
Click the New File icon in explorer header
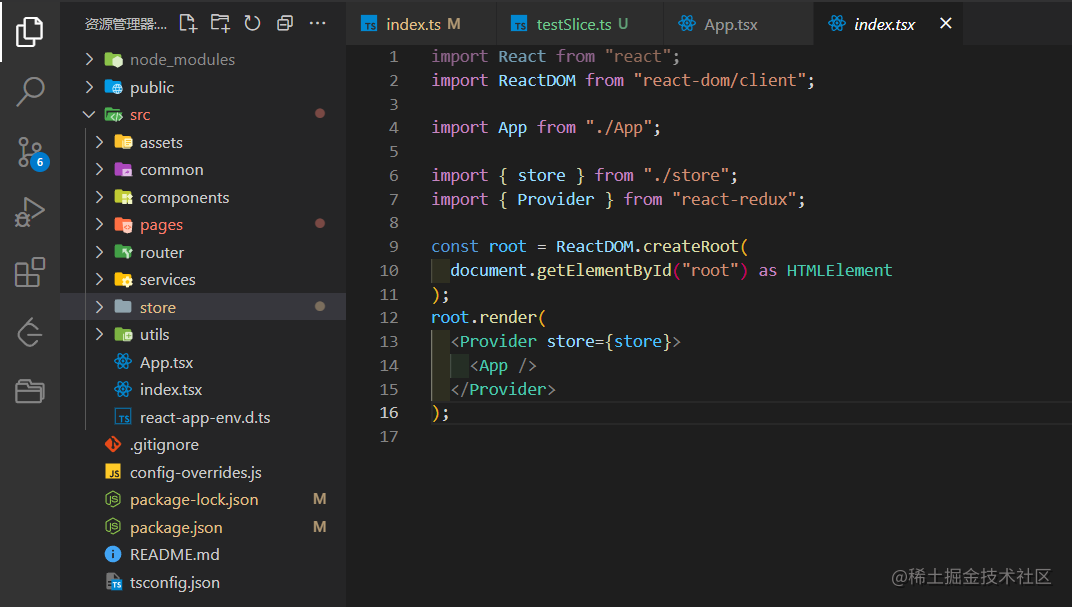click(188, 23)
